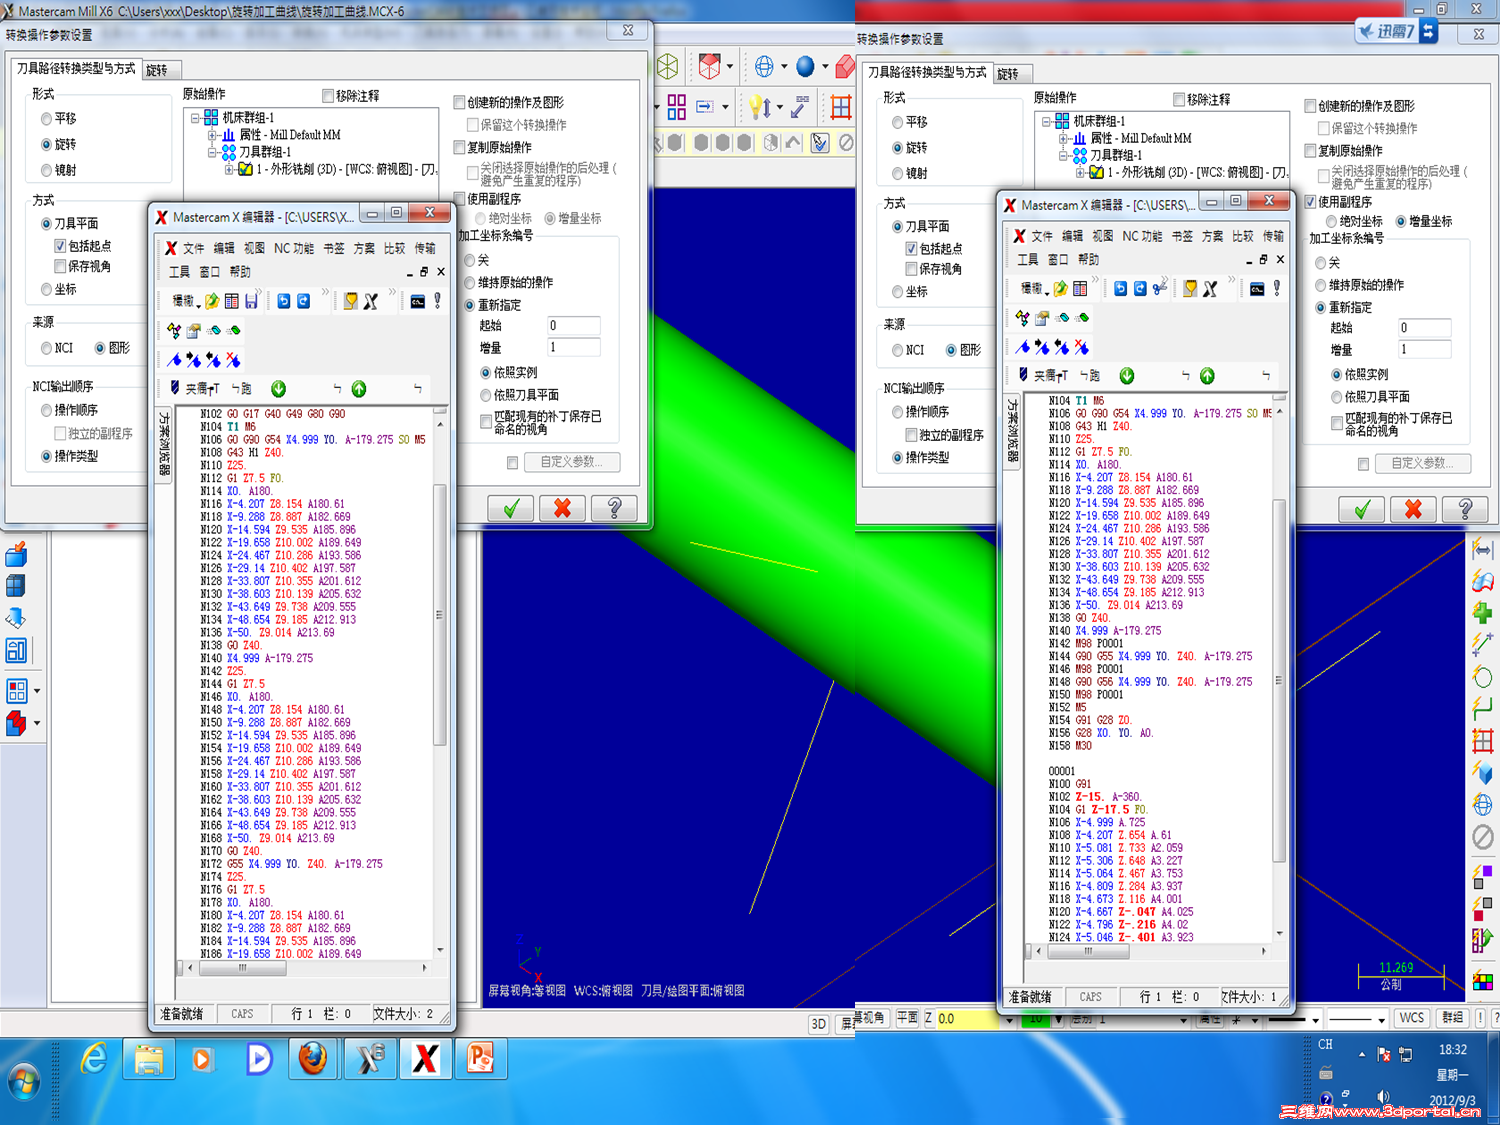This screenshot has height=1125, width=1500.
Task: Click the WCS button in status bar
Action: coord(1411,1018)
